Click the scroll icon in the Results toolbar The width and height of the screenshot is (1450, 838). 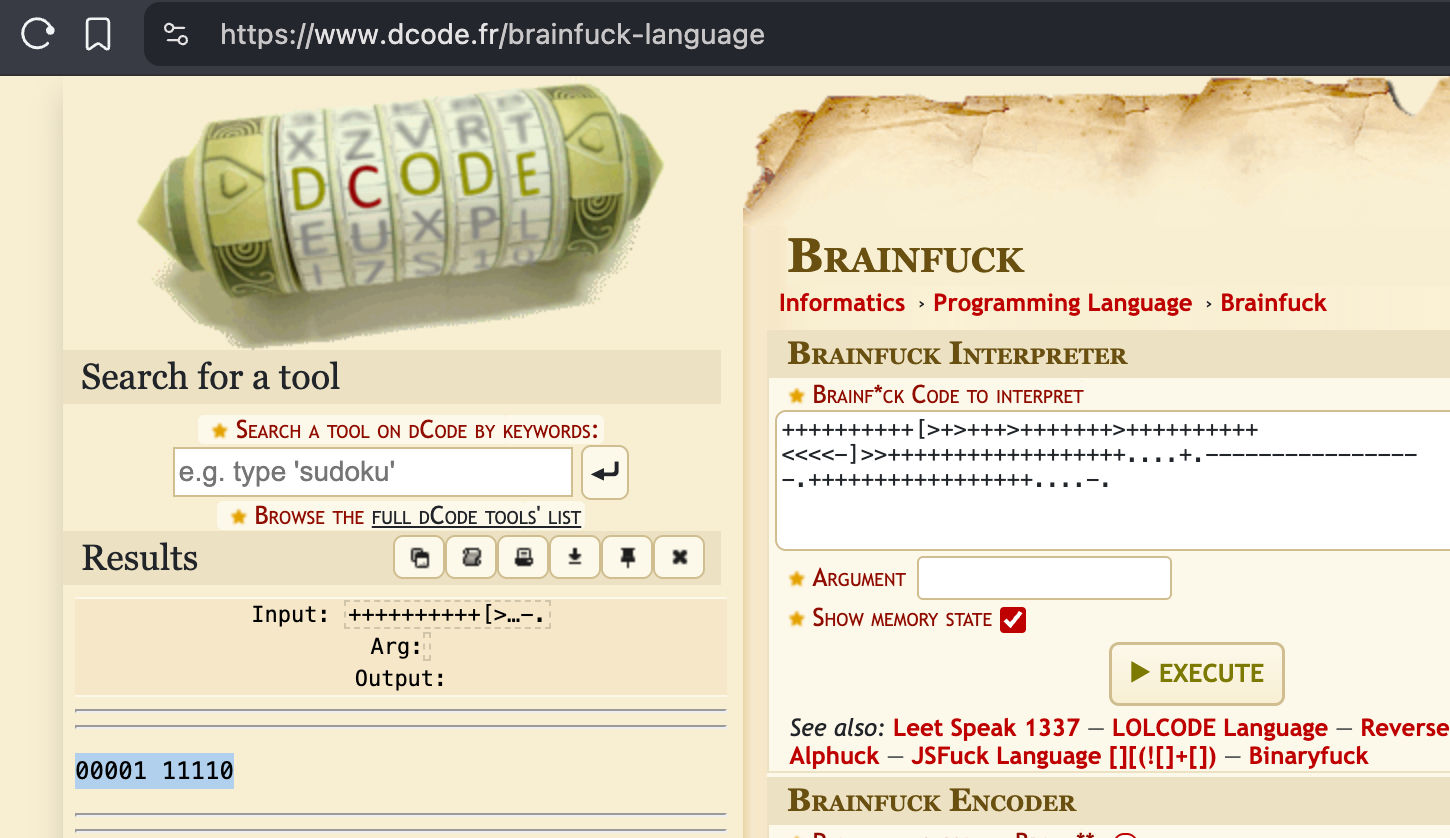(x=471, y=557)
